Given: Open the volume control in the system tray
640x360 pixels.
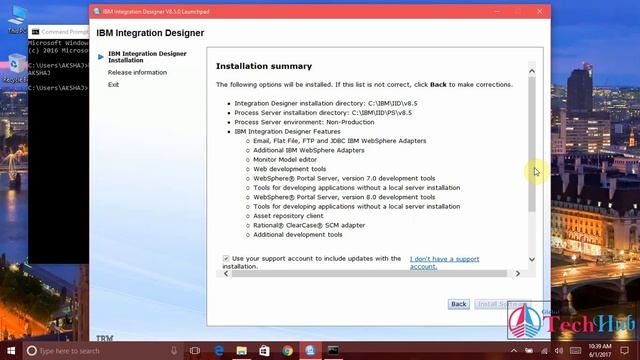Looking at the screenshot, I should click(x=559, y=351).
